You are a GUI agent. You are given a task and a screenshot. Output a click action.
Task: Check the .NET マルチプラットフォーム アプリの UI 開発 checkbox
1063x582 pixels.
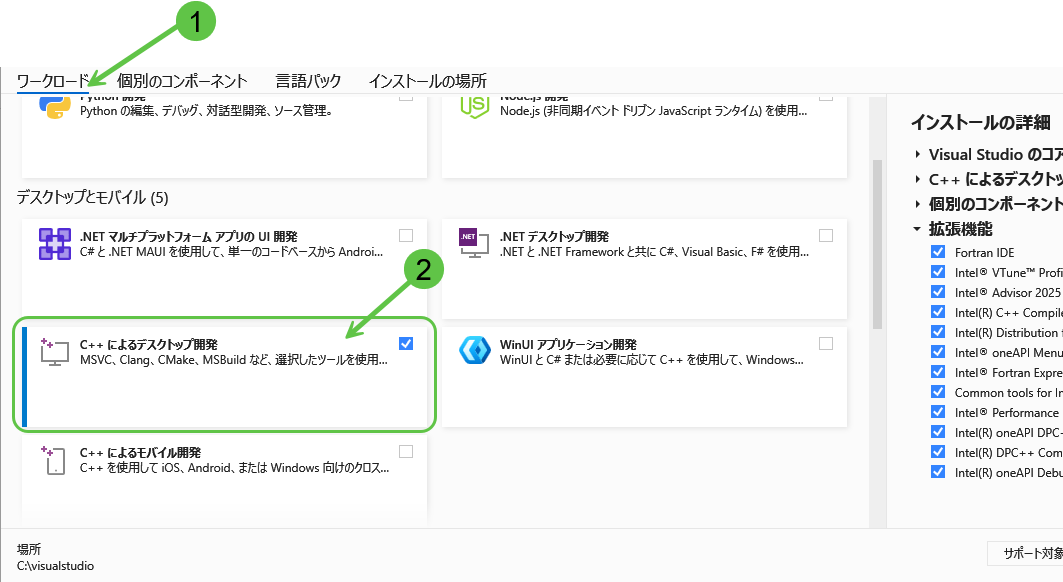point(406,235)
